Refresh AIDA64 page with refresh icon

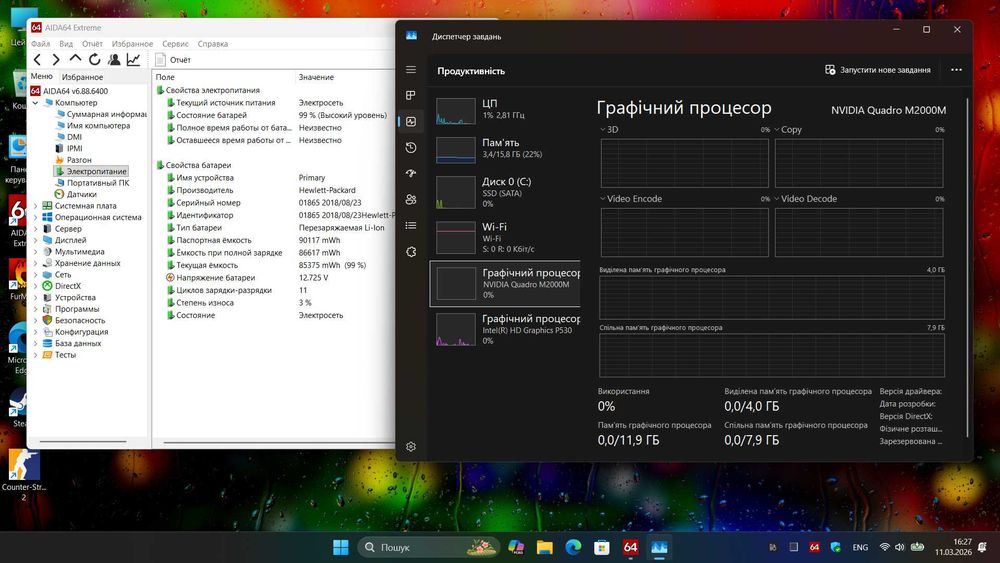[x=94, y=59]
